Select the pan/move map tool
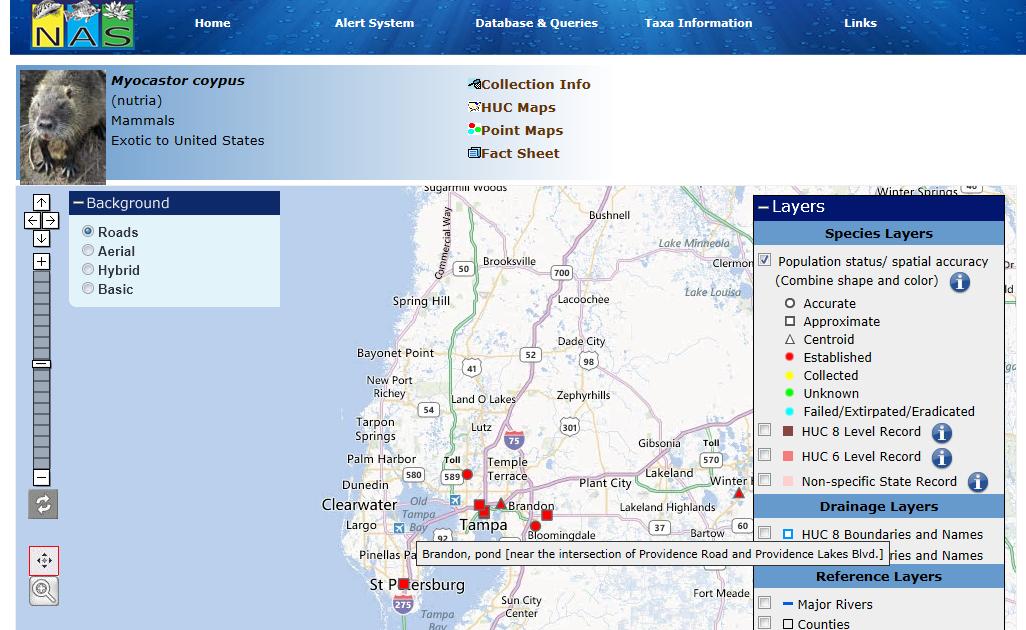 point(44,561)
